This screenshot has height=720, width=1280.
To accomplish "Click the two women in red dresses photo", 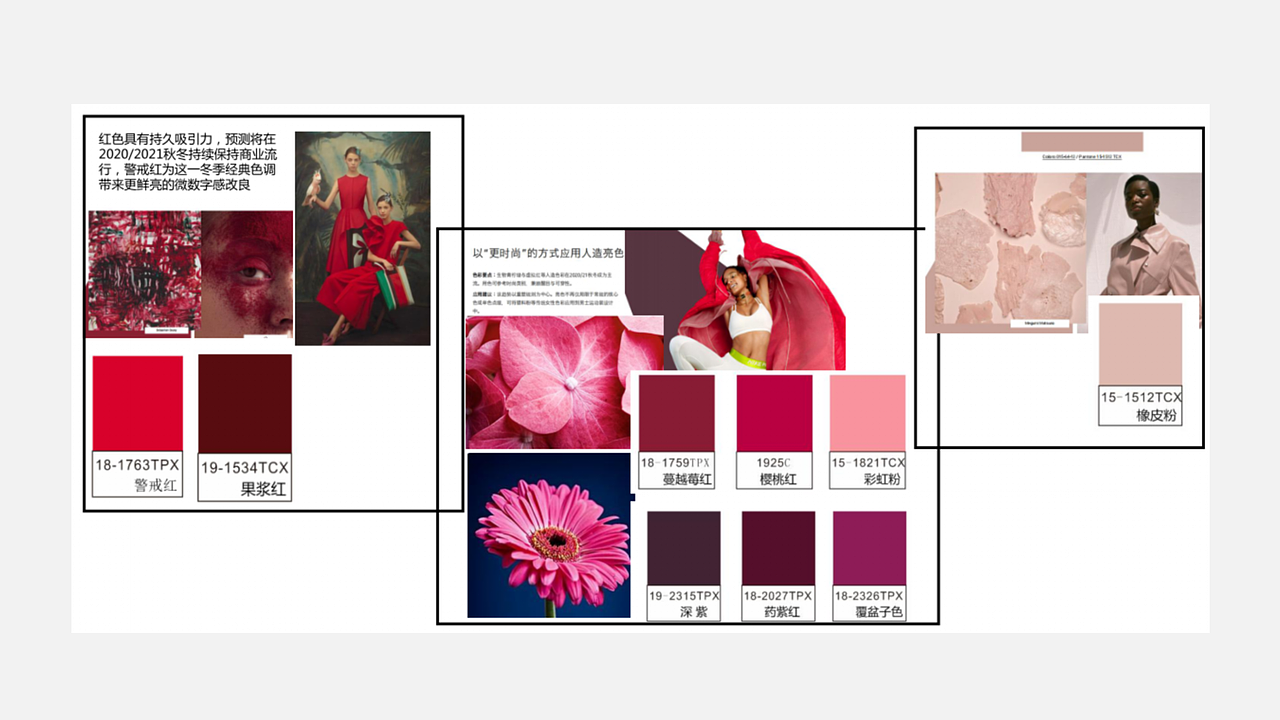I will 363,238.
